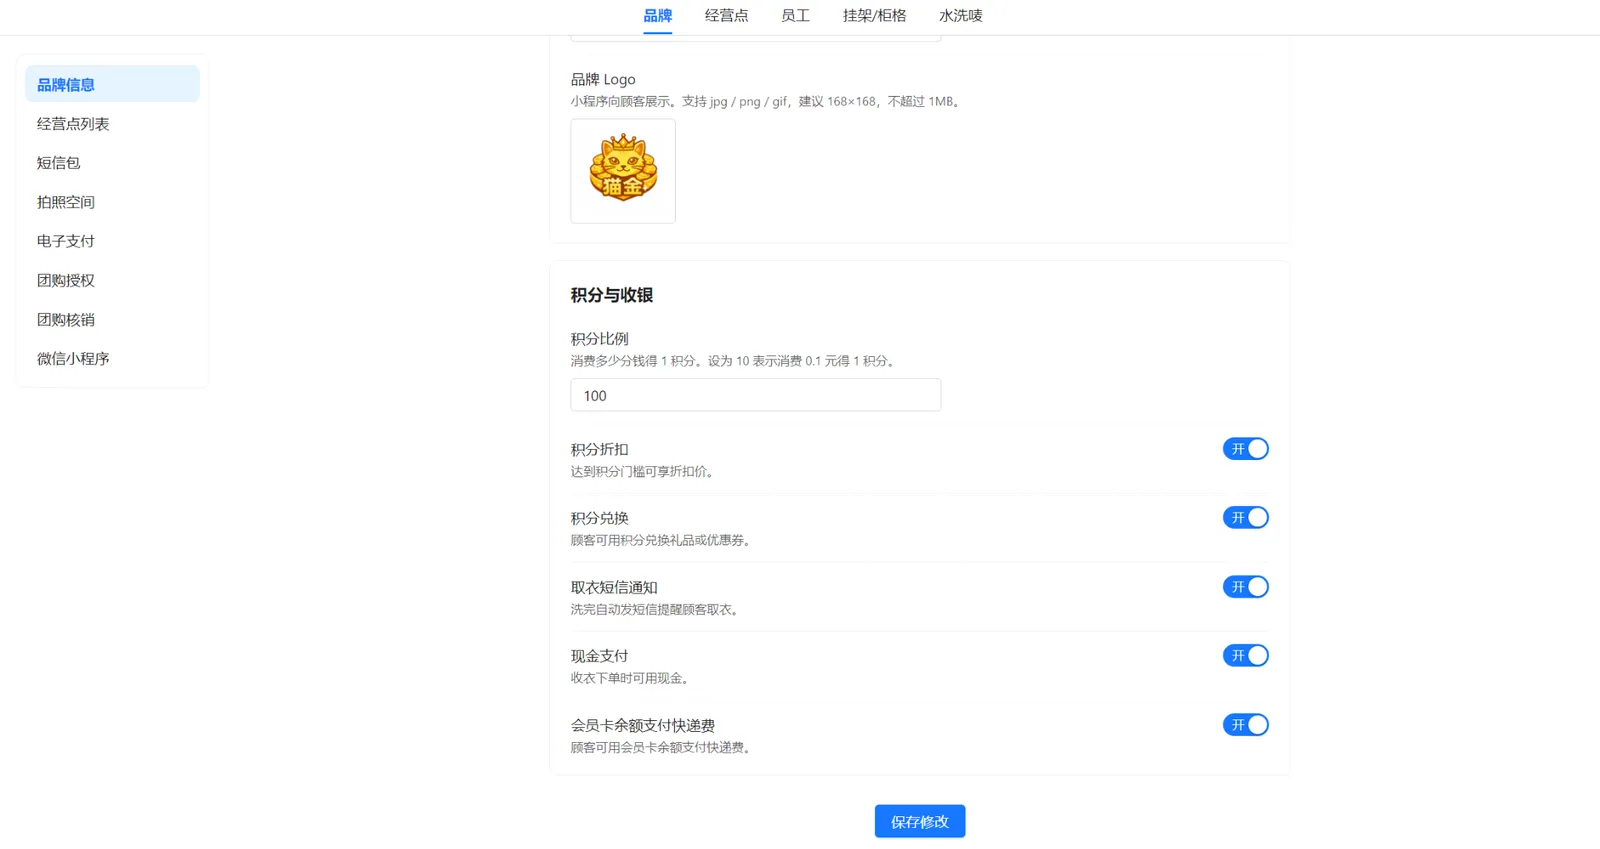Click the 积分兑换 label text
Image resolution: width=1600 pixels, height=849 pixels.
600,518
